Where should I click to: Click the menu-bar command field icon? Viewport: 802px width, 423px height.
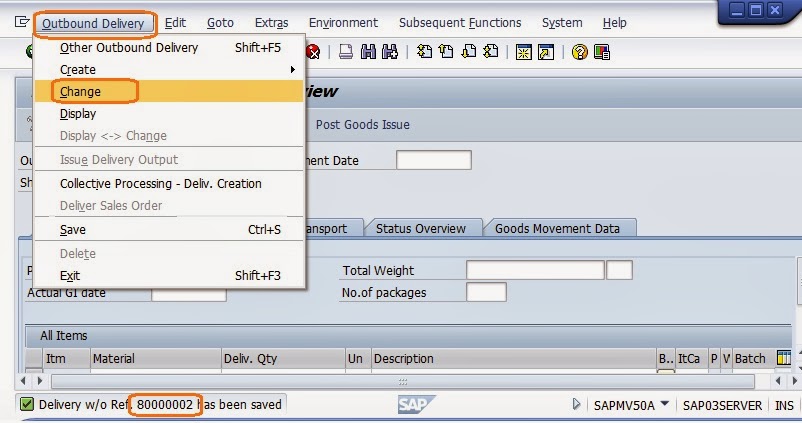click(22, 22)
